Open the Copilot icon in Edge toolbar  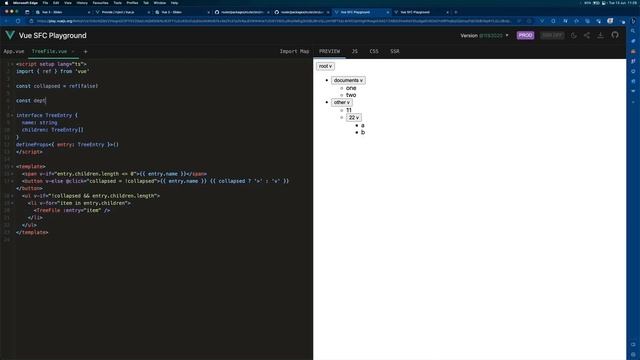(633, 21)
